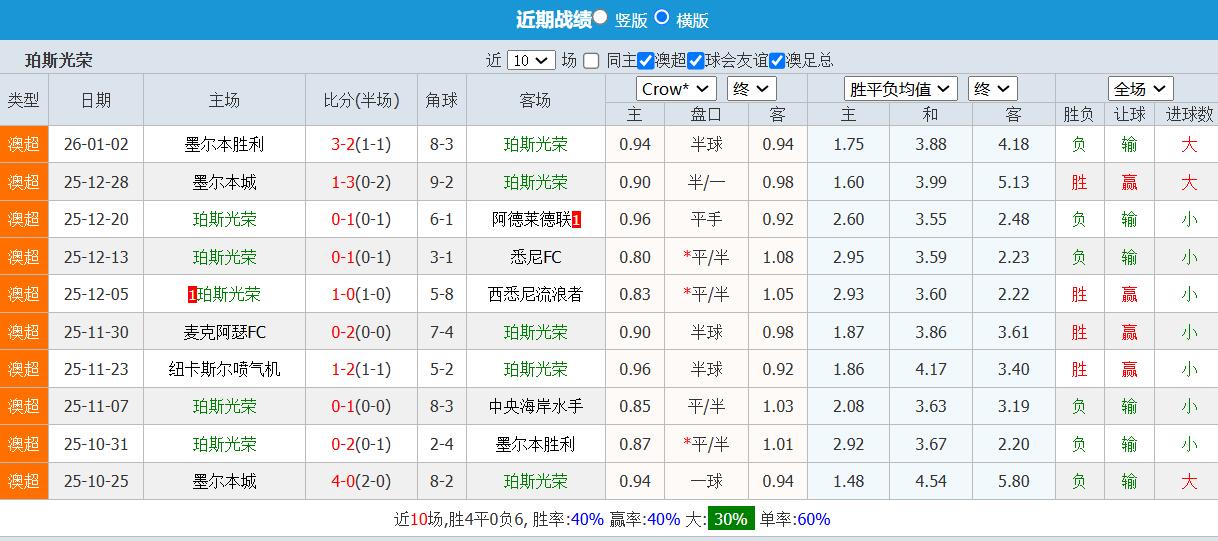Click the 4-0 score
1218x541 pixels.
(x=343, y=481)
